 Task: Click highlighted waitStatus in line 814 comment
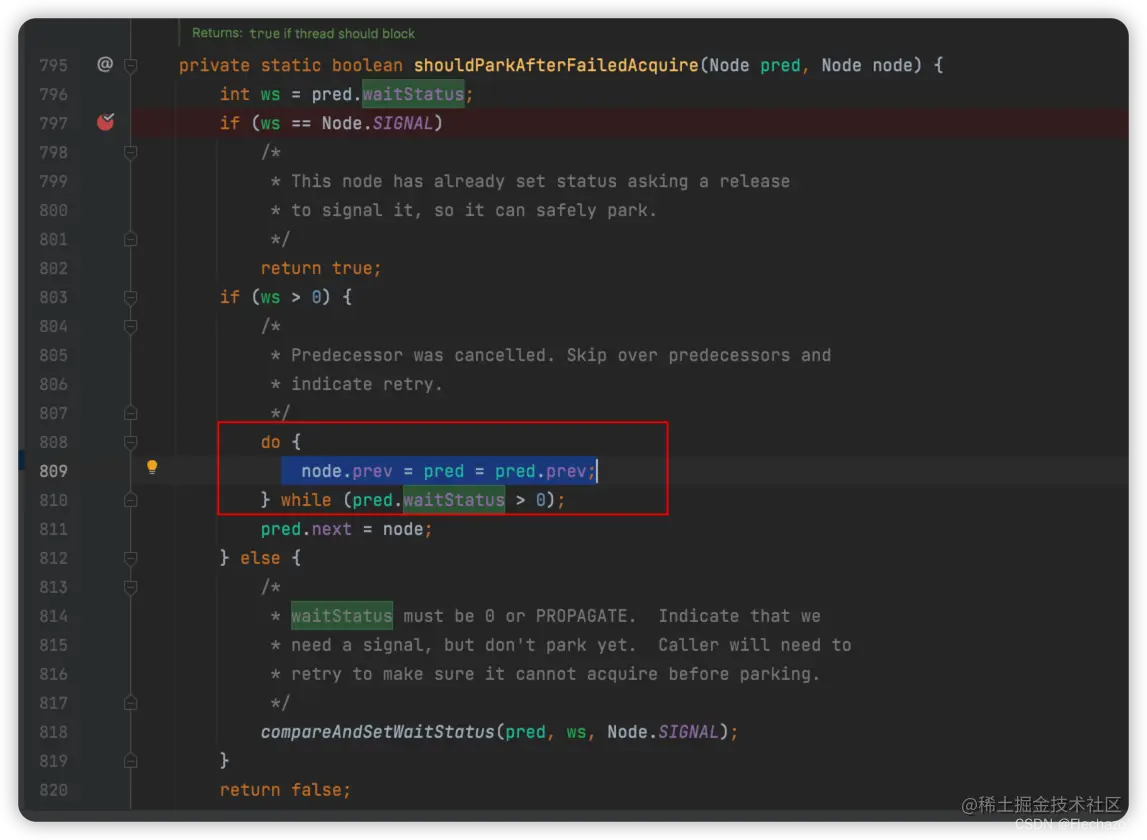coord(342,616)
